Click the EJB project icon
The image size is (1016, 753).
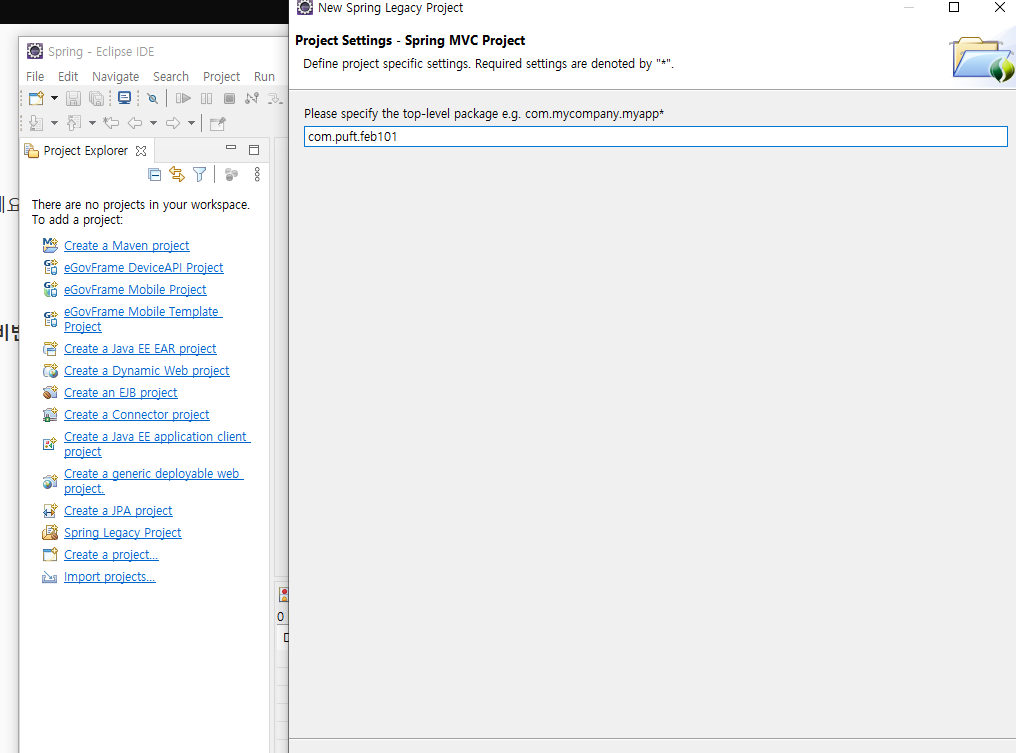click(50, 392)
